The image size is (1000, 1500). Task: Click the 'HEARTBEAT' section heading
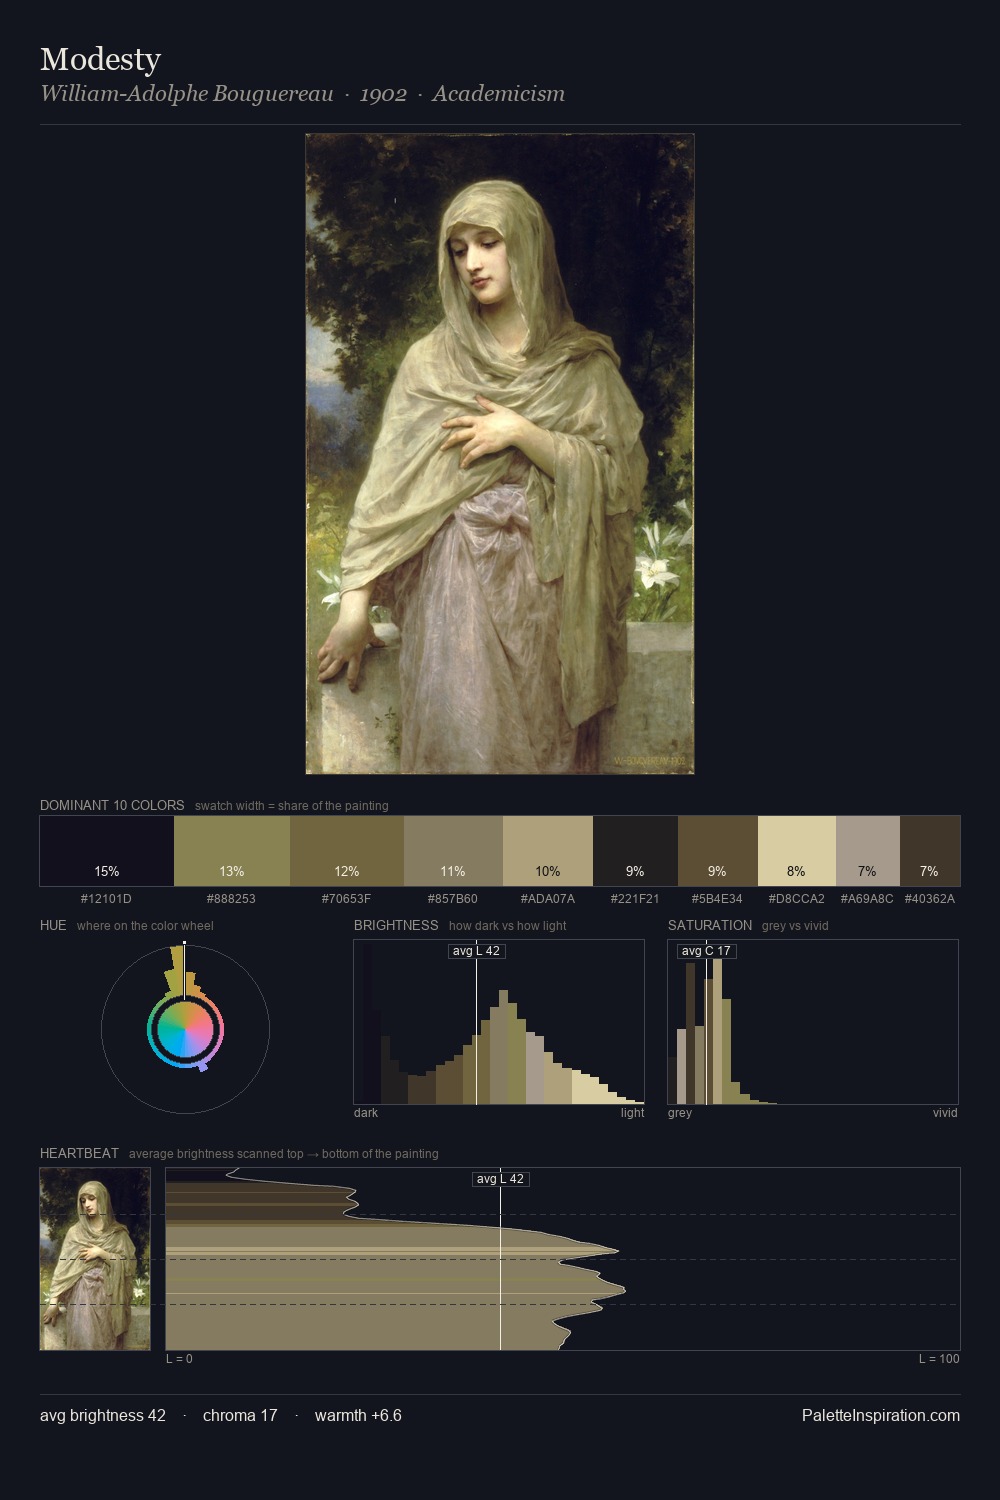[79, 1153]
